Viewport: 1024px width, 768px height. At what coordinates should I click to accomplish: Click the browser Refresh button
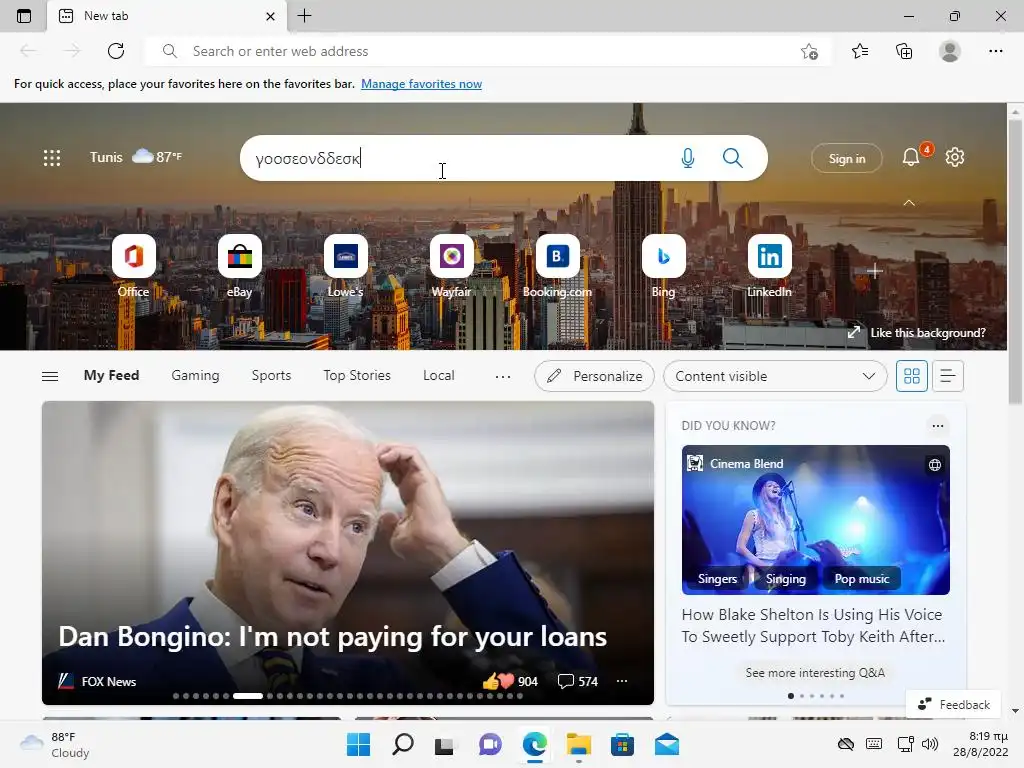coord(116,51)
